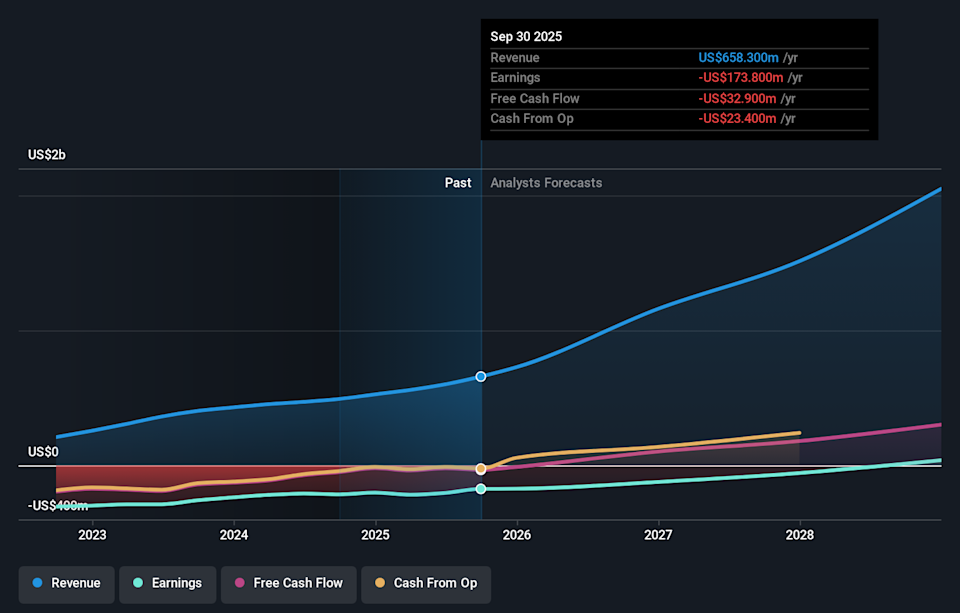The image size is (960, 613).
Task: Click the US$2b y-axis label
Action: (46, 155)
